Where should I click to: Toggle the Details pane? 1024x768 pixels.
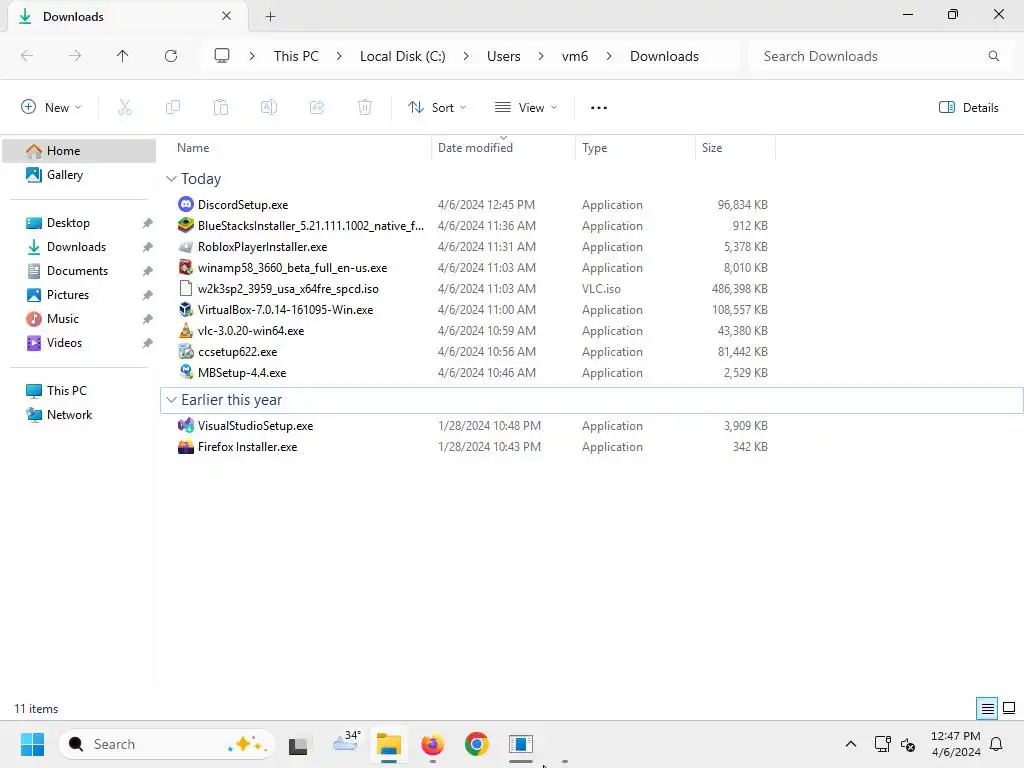[968, 108]
